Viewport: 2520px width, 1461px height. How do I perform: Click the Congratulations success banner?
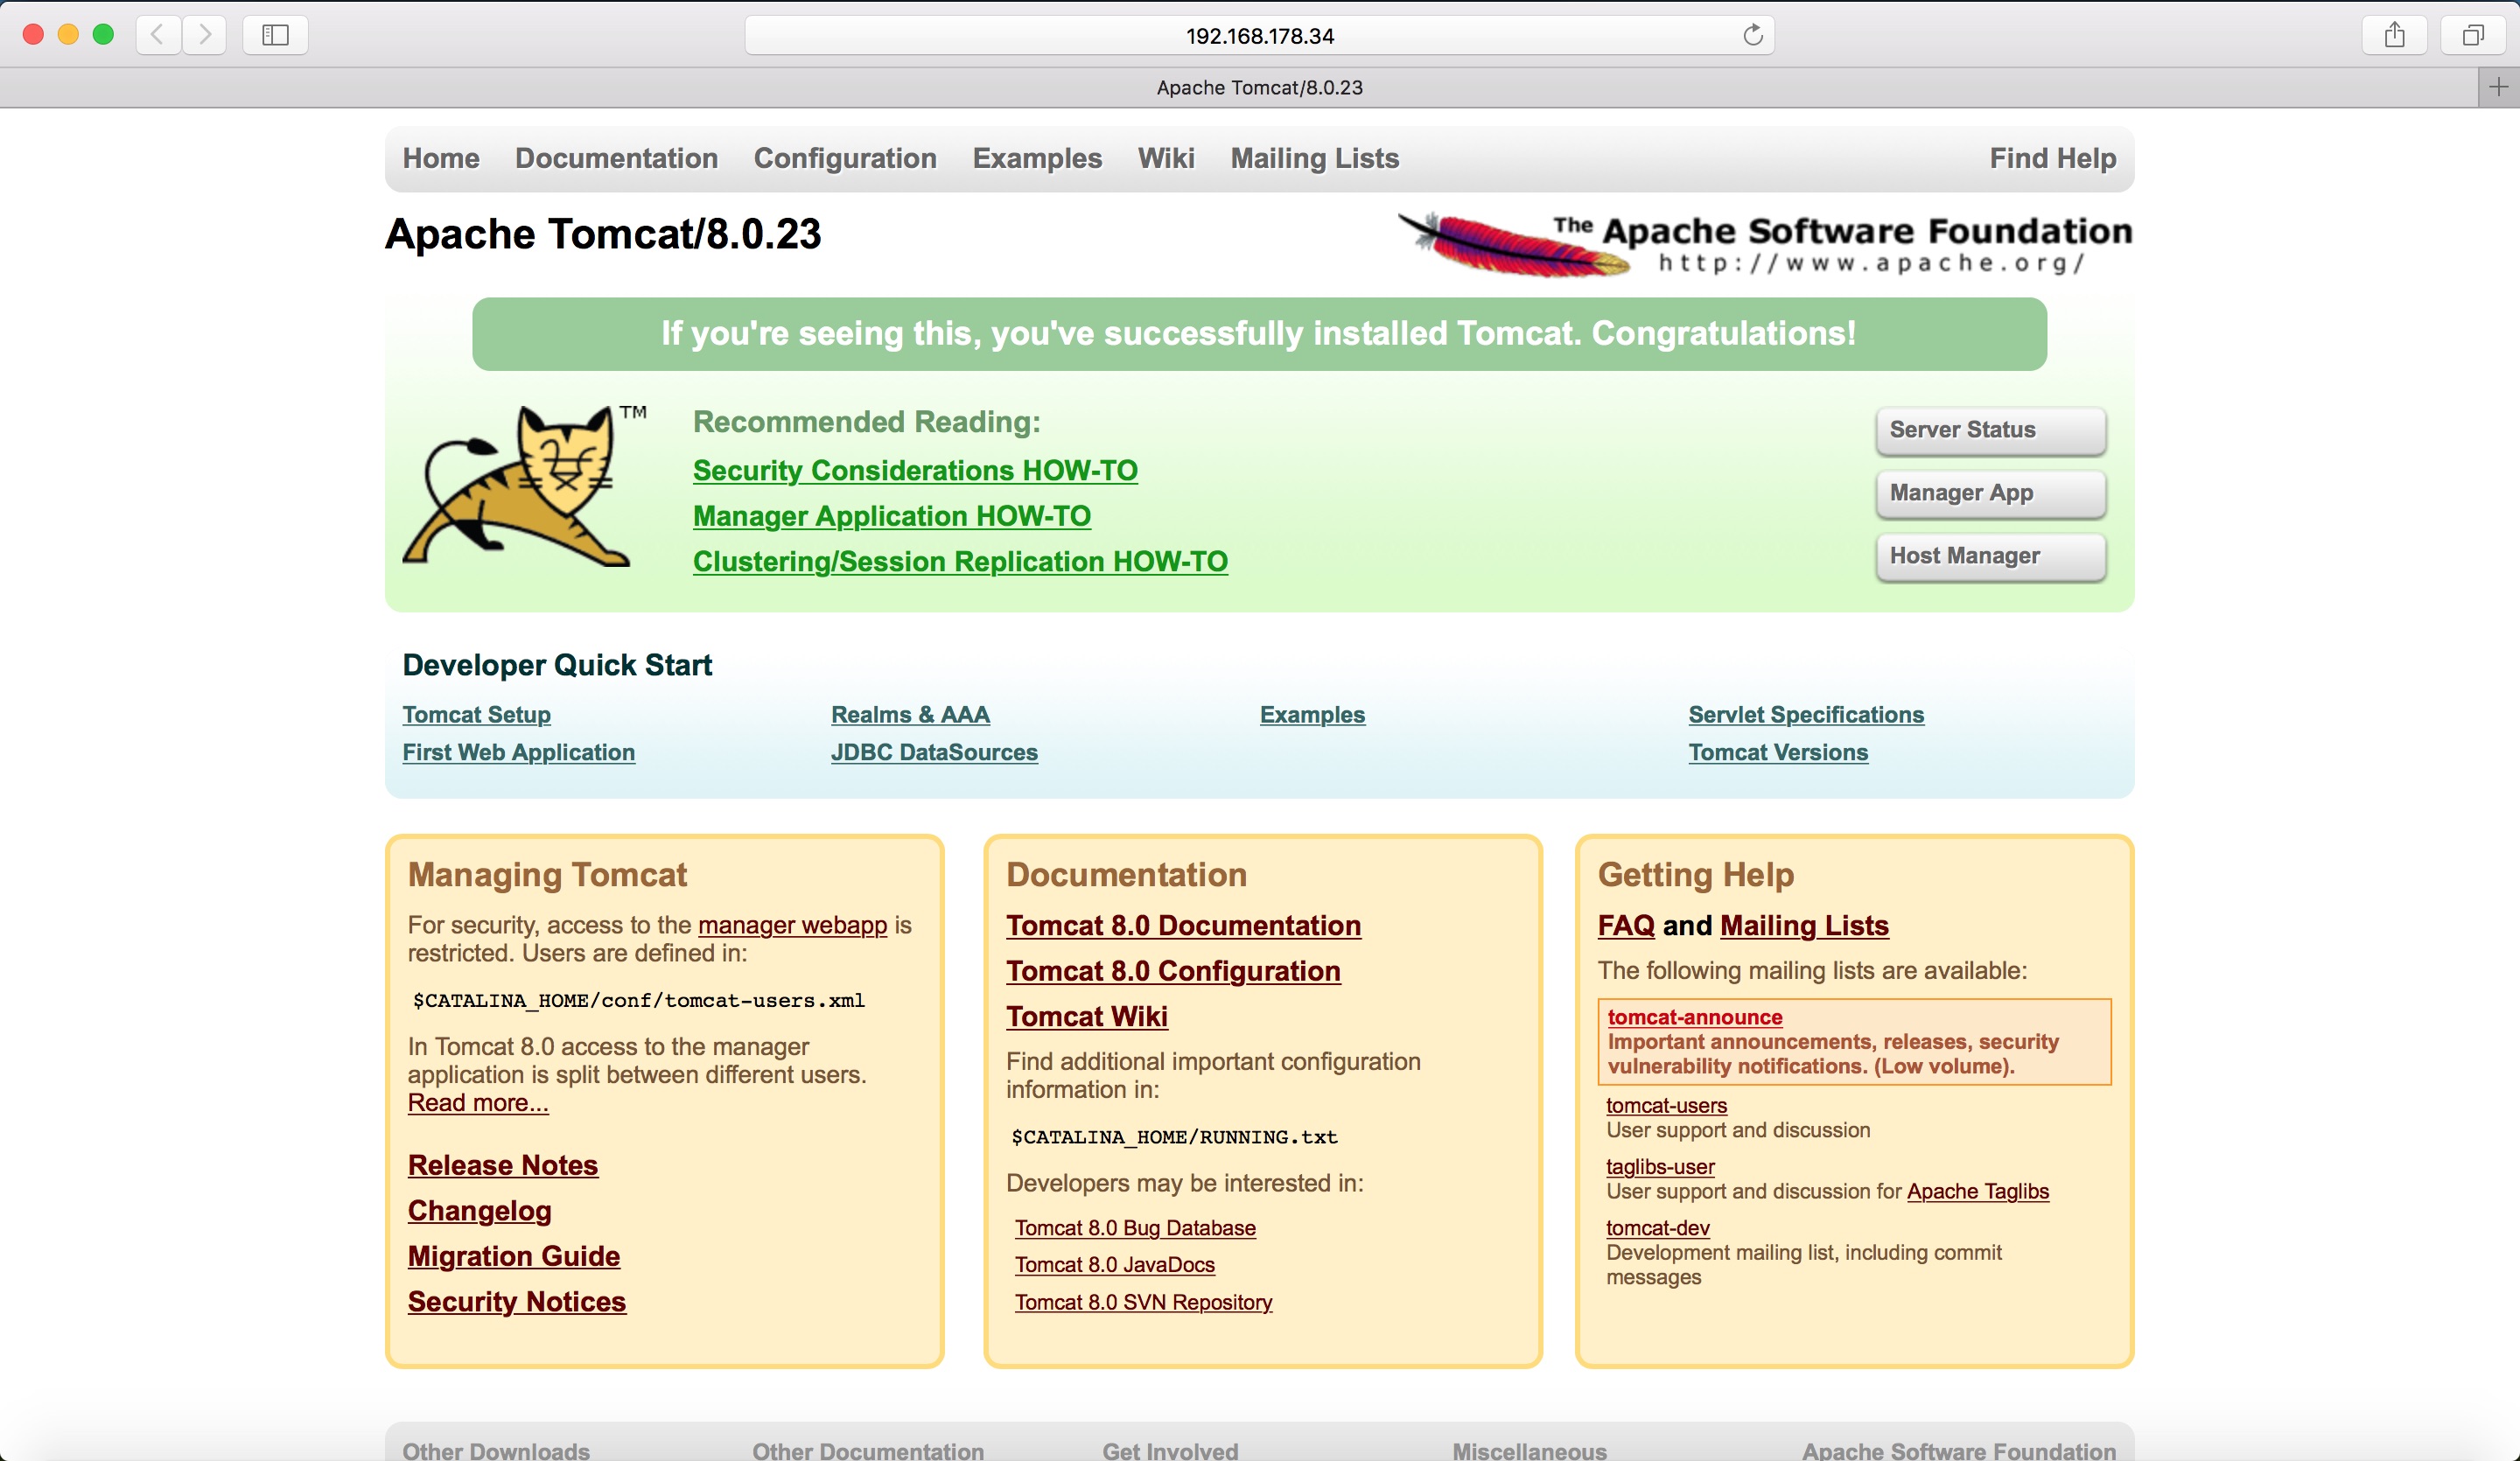[x=1259, y=334]
